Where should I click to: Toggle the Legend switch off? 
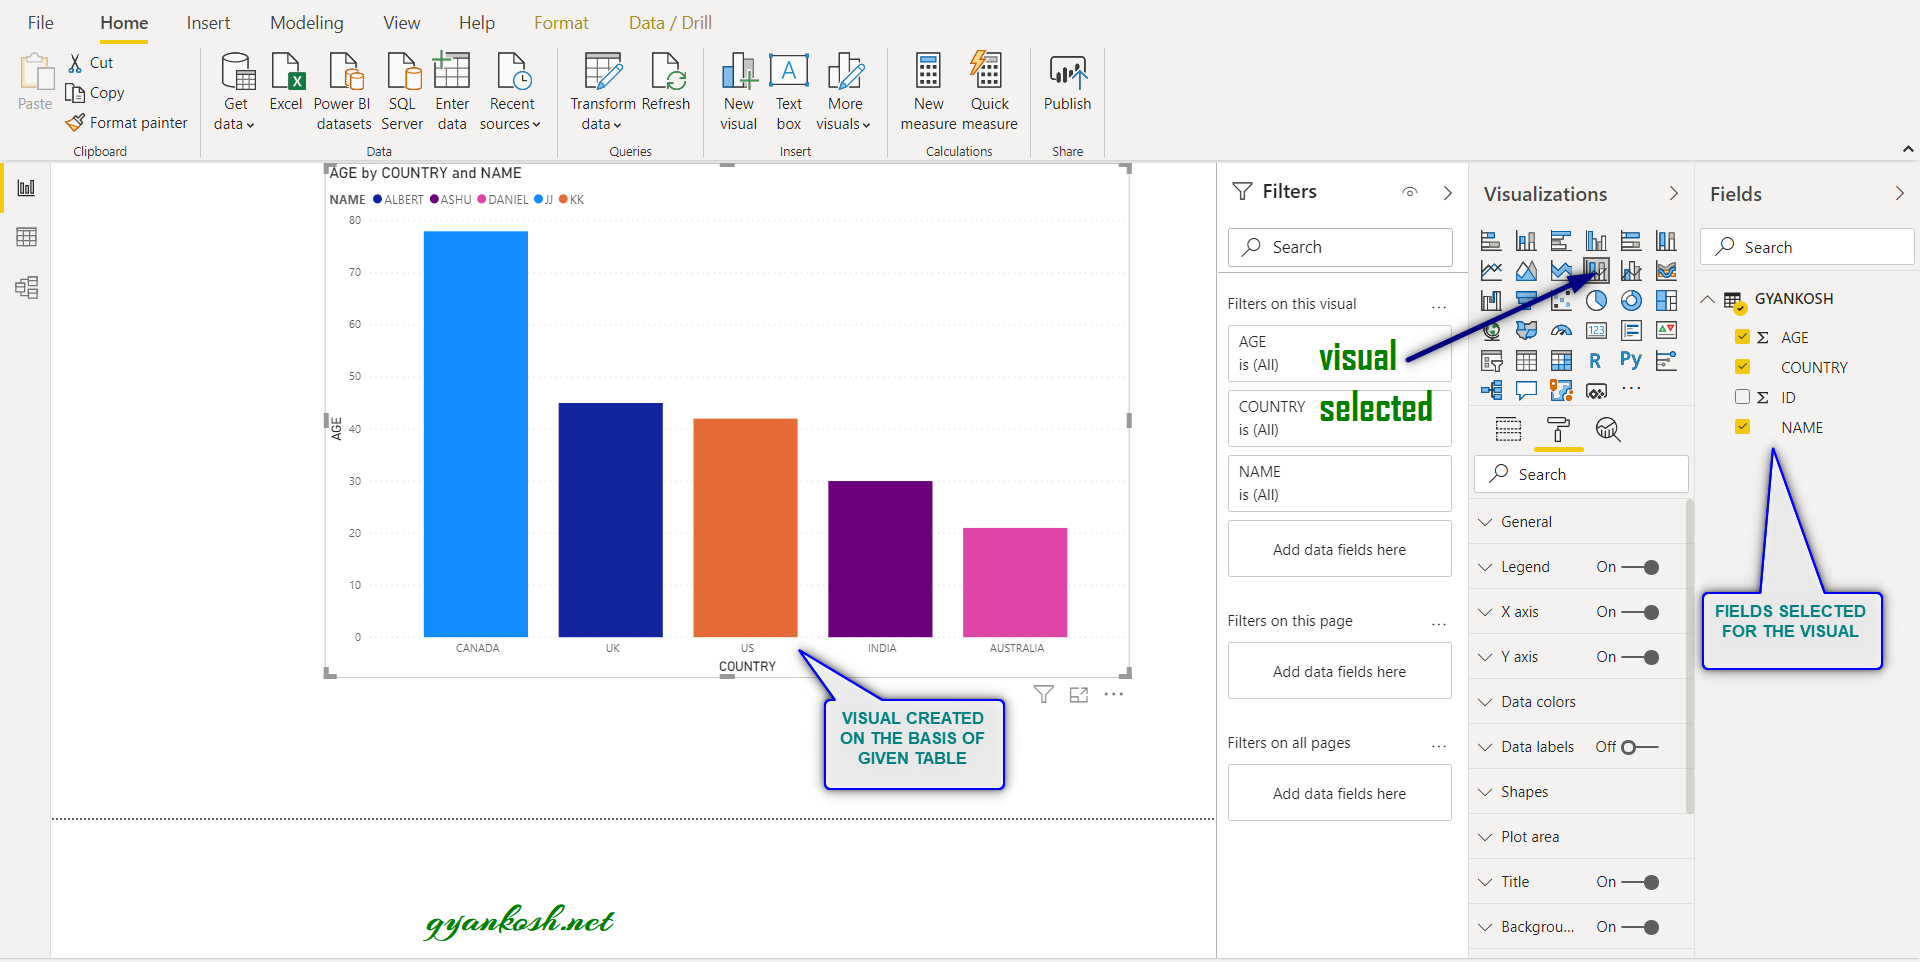tap(1640, 567)
